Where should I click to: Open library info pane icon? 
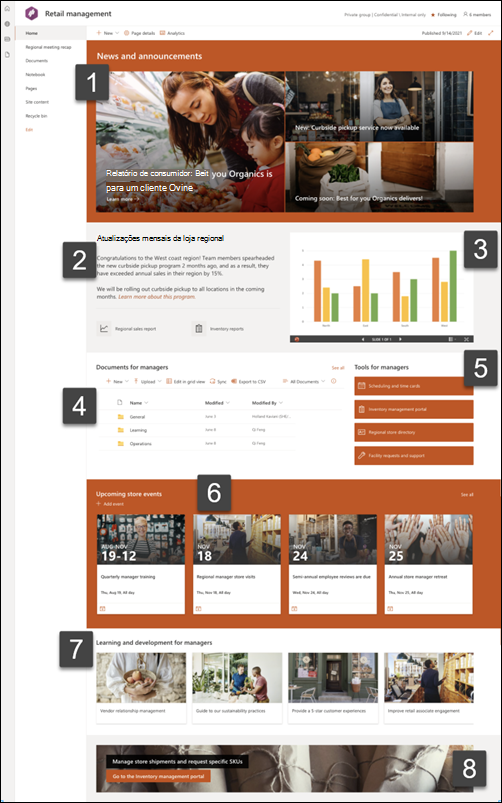click(x=333, y=381)
